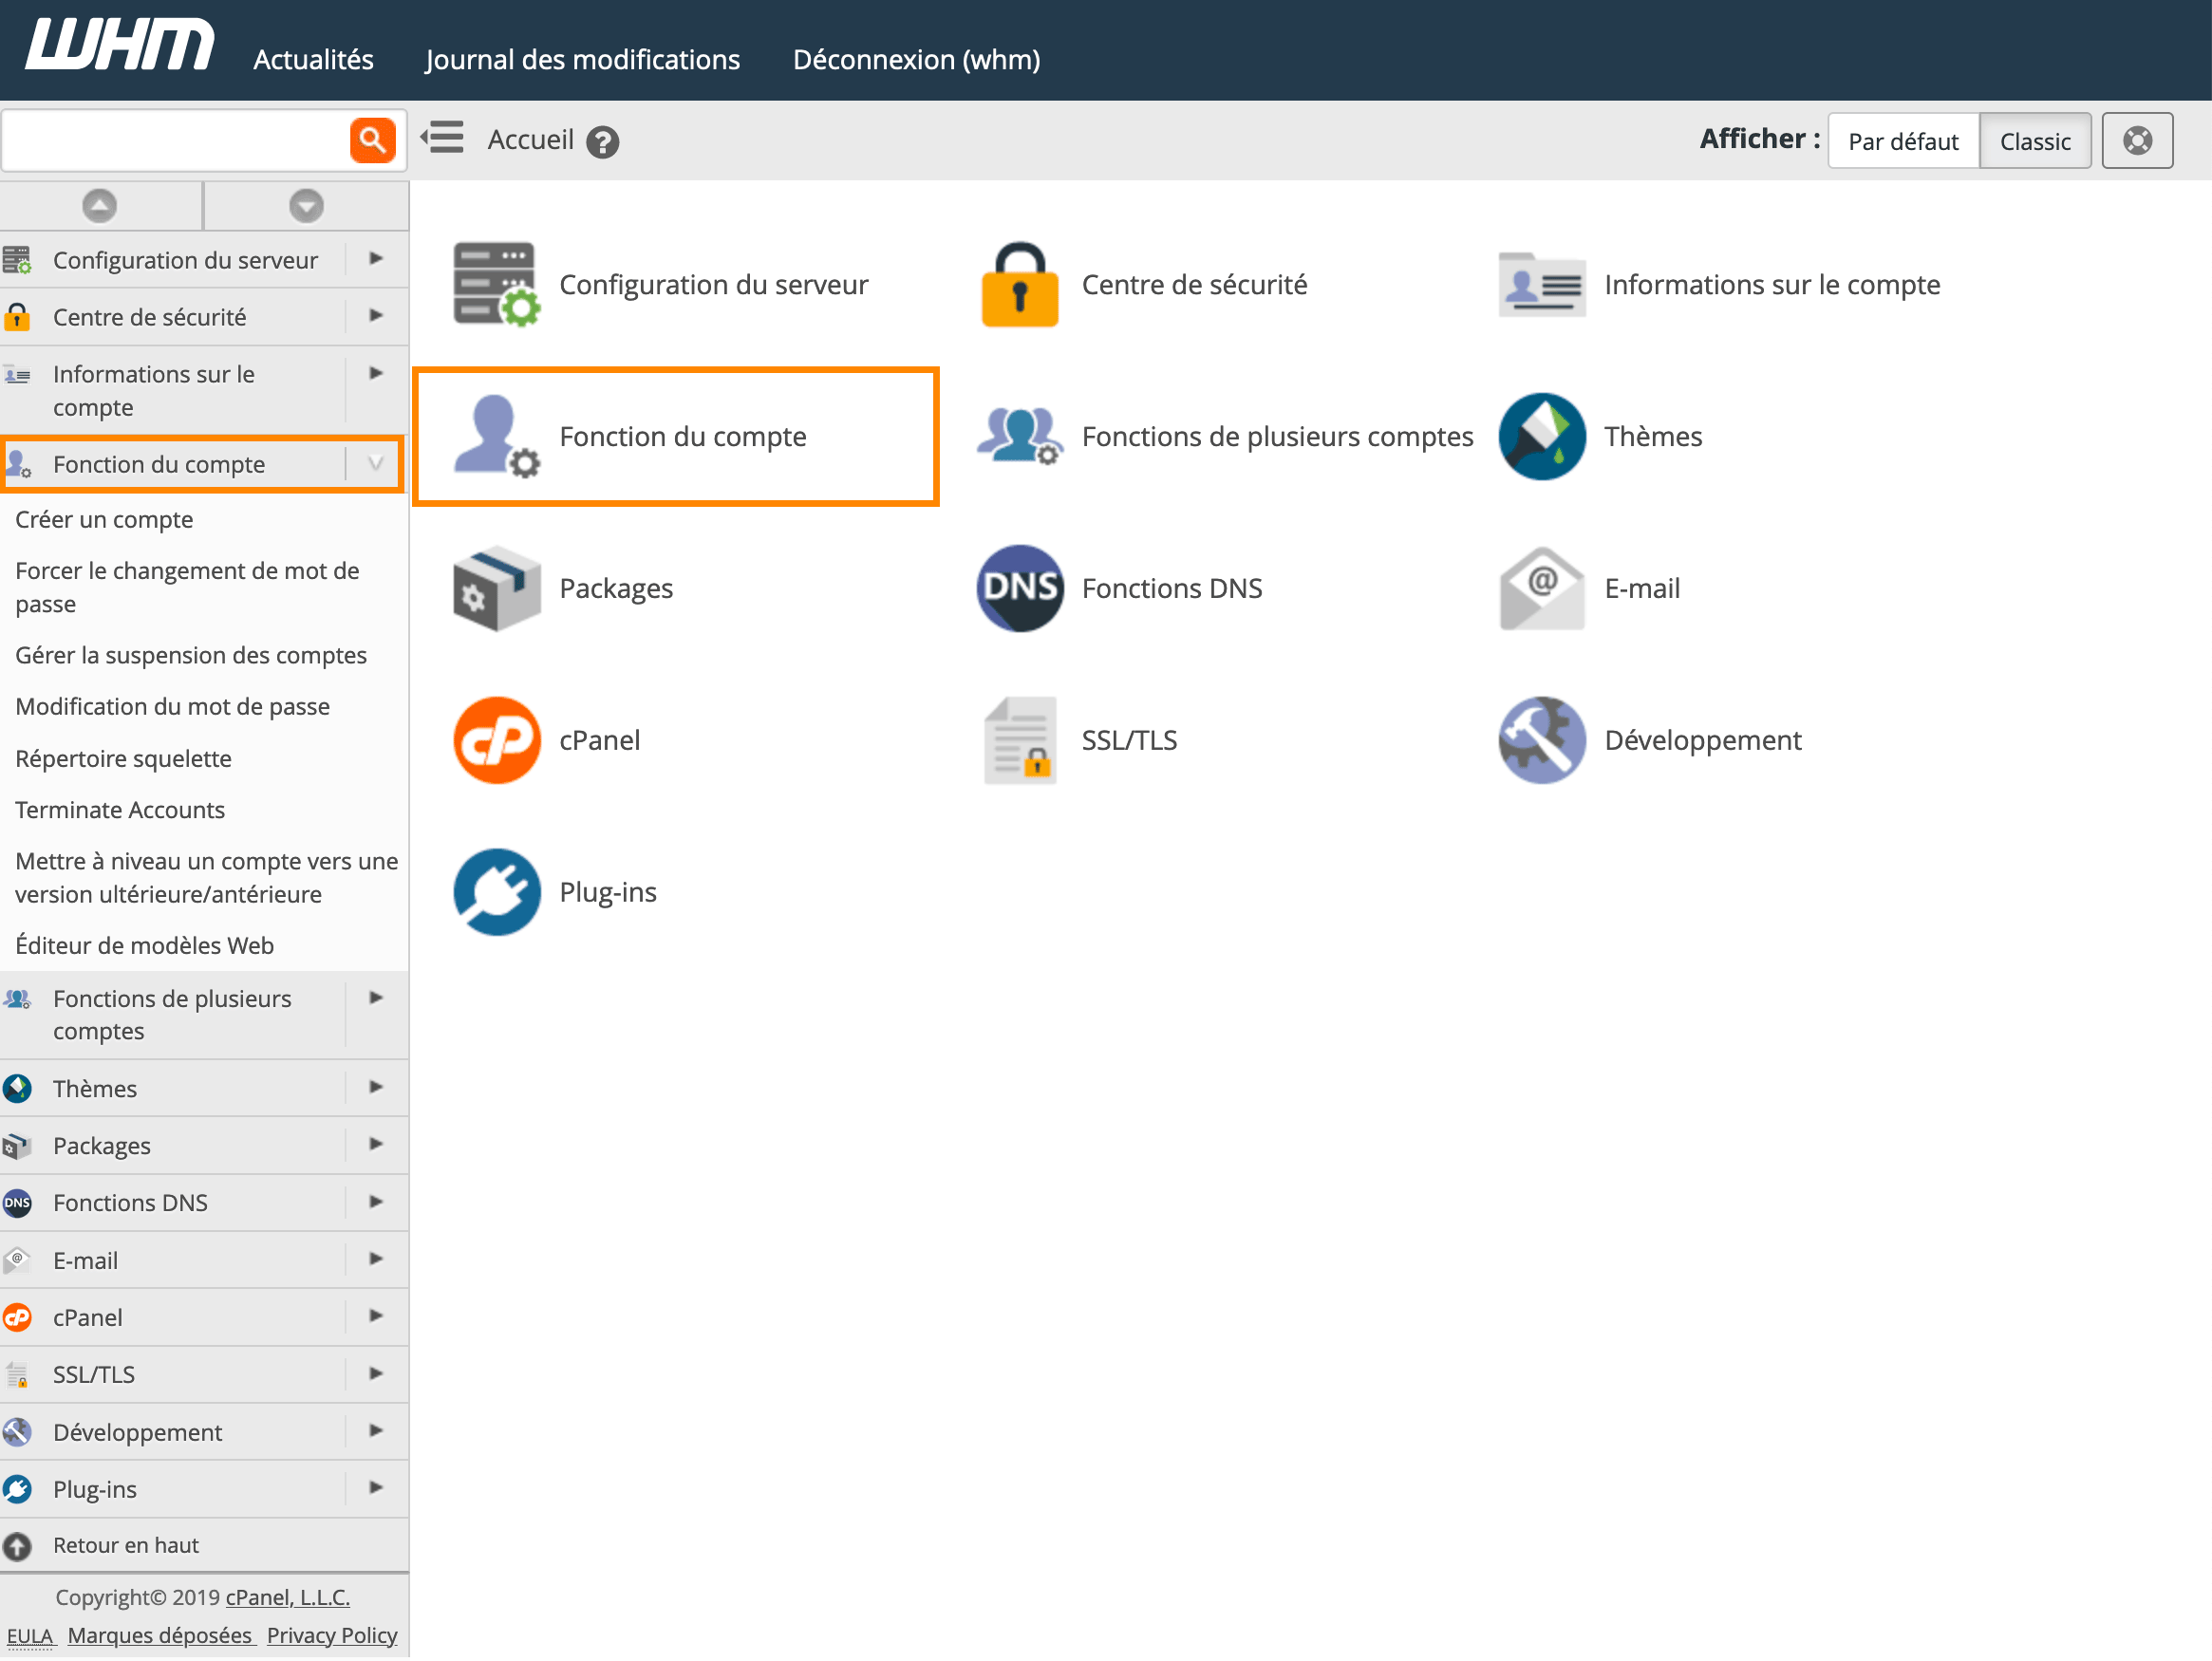2212x1661 pixels.
Task: Collapse the Fonction du compte sidebar section
Action: (x=375, y=464)
